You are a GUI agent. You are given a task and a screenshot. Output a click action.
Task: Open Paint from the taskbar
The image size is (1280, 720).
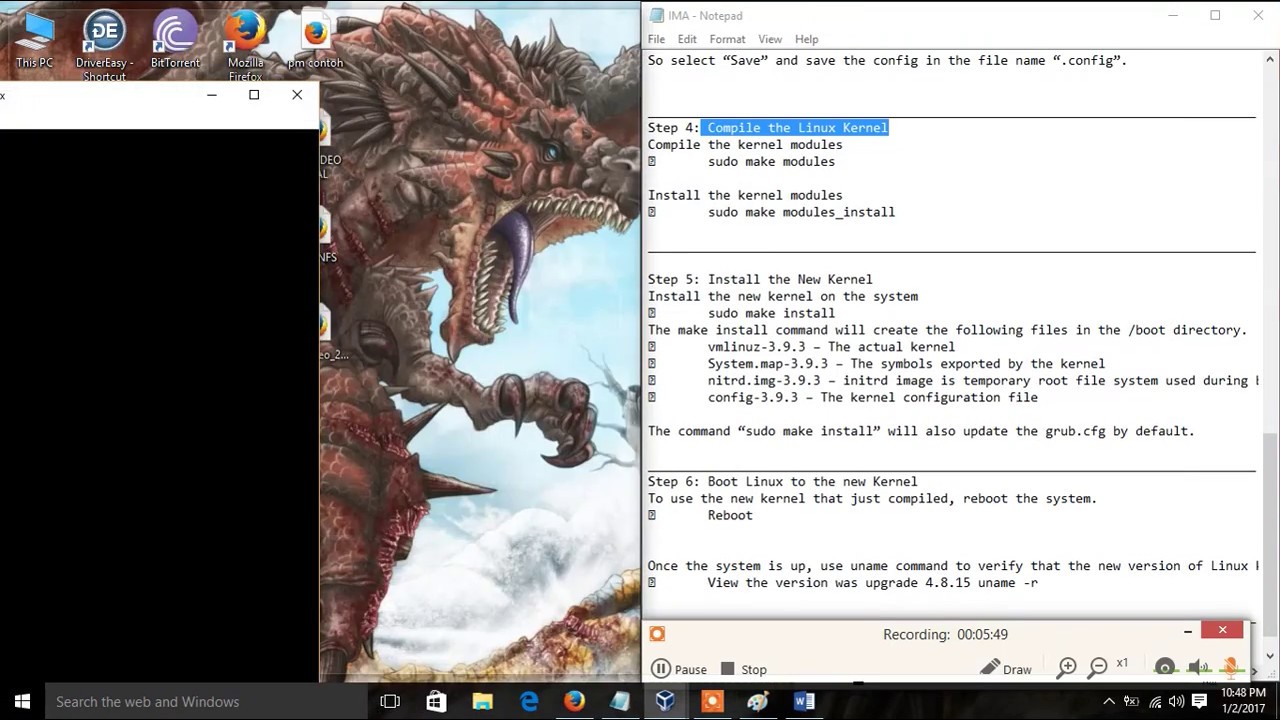[x=758, y=701]
